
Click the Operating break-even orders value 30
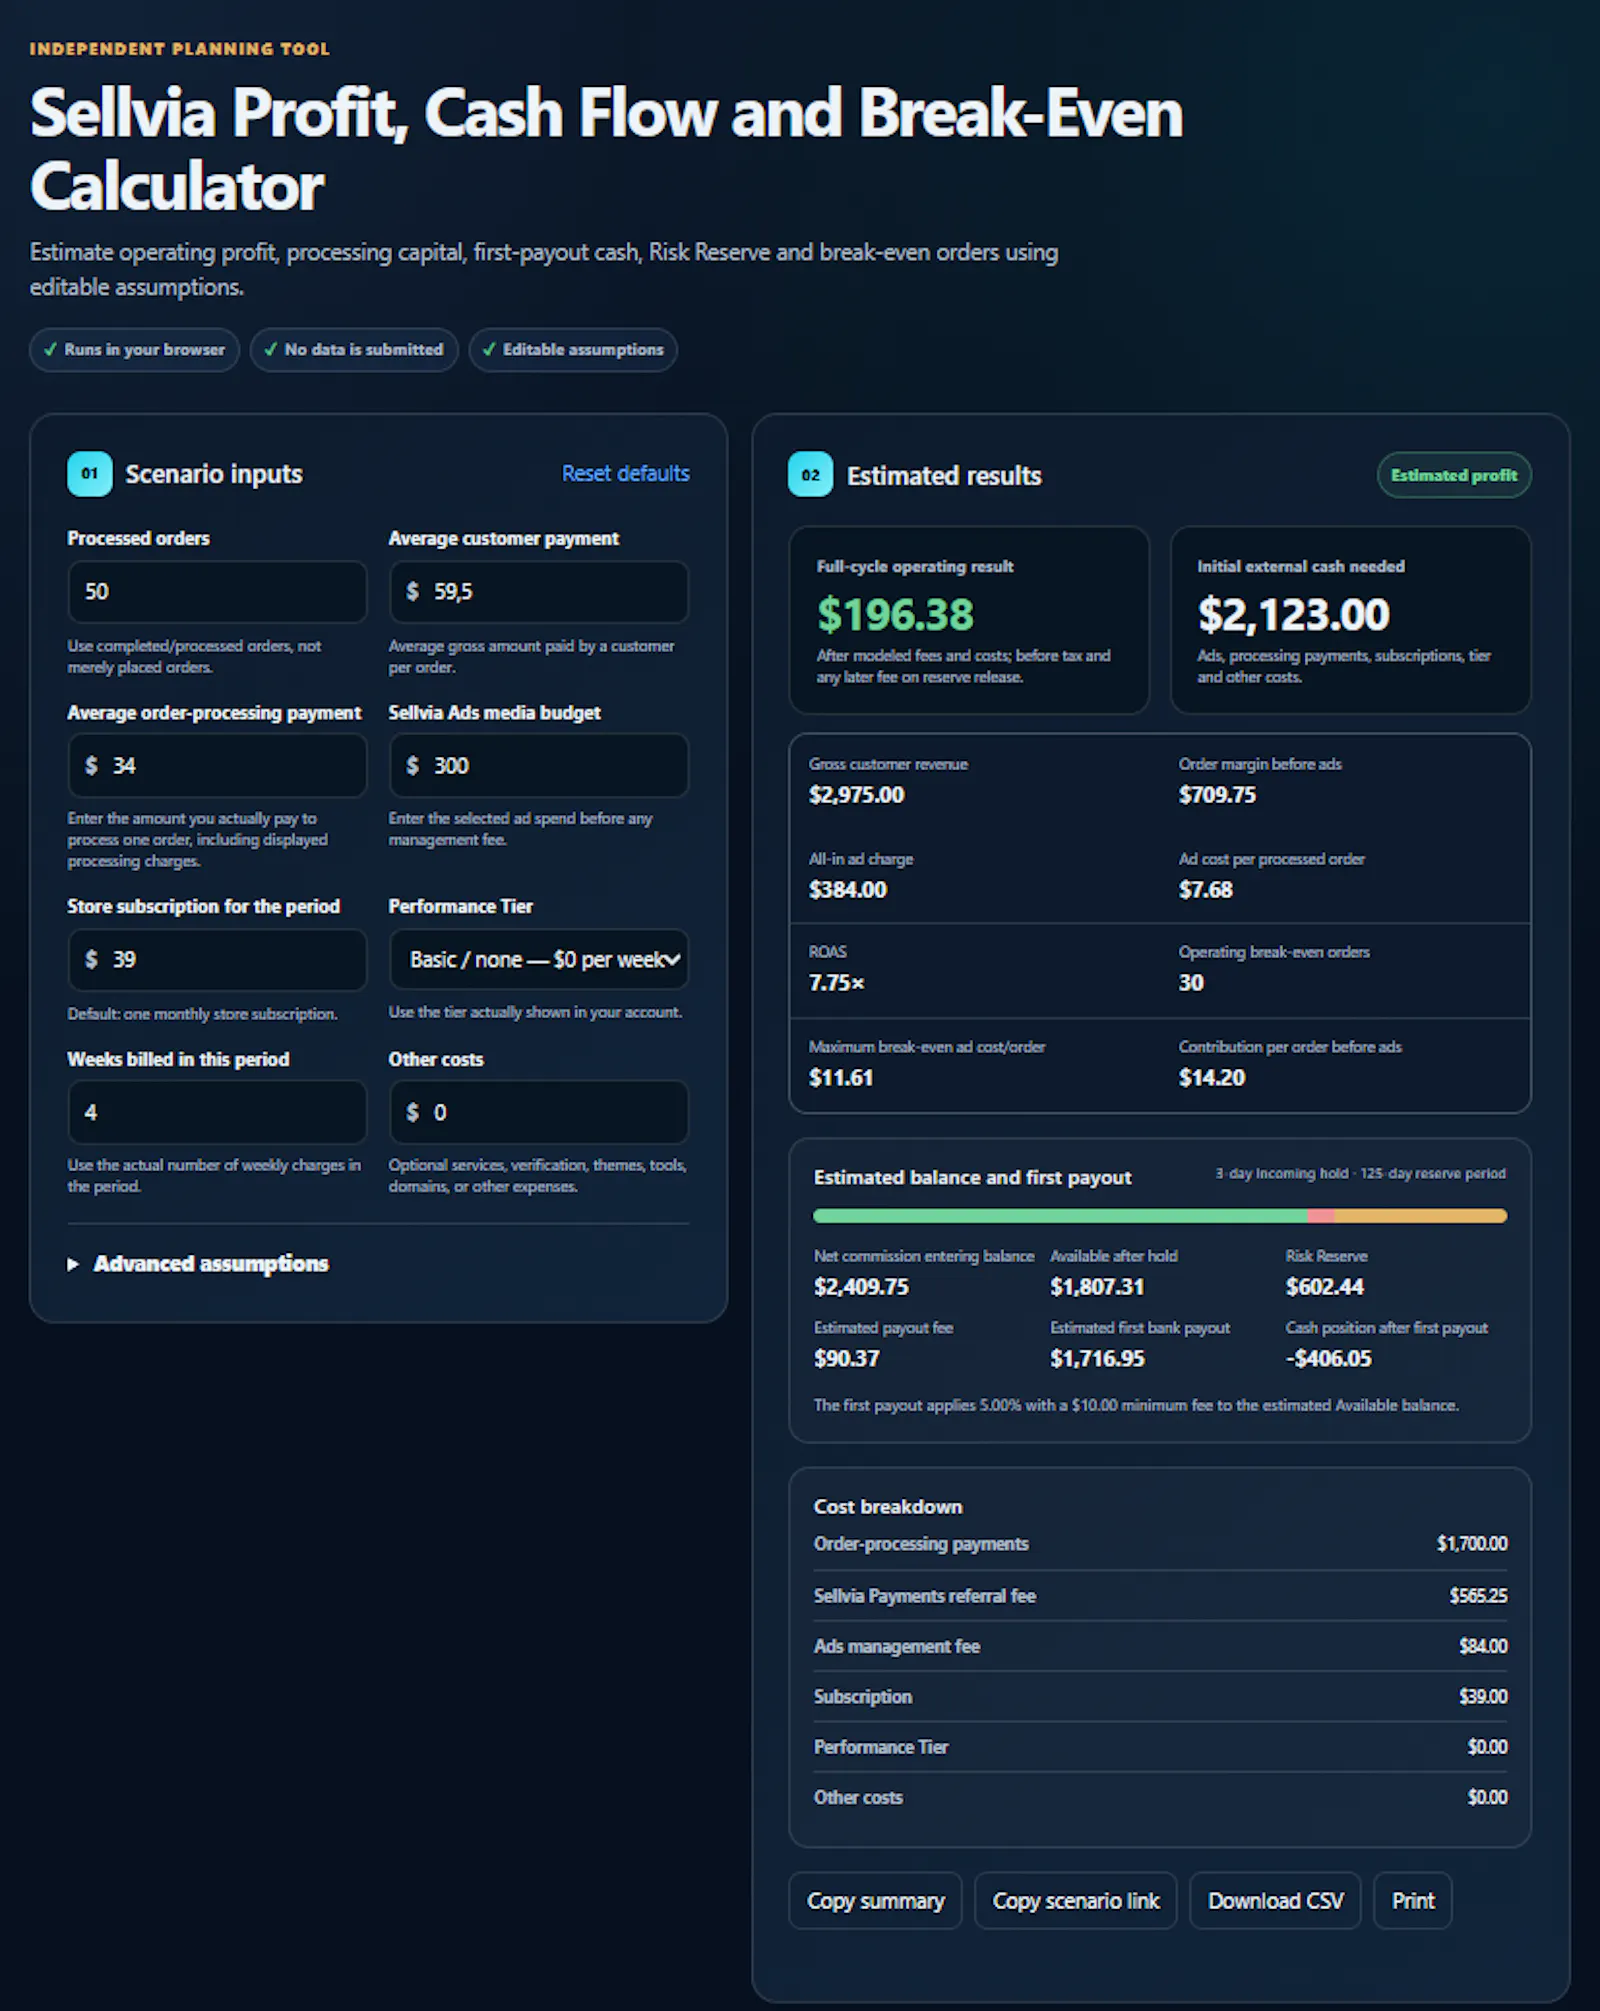click(1190, 983)
